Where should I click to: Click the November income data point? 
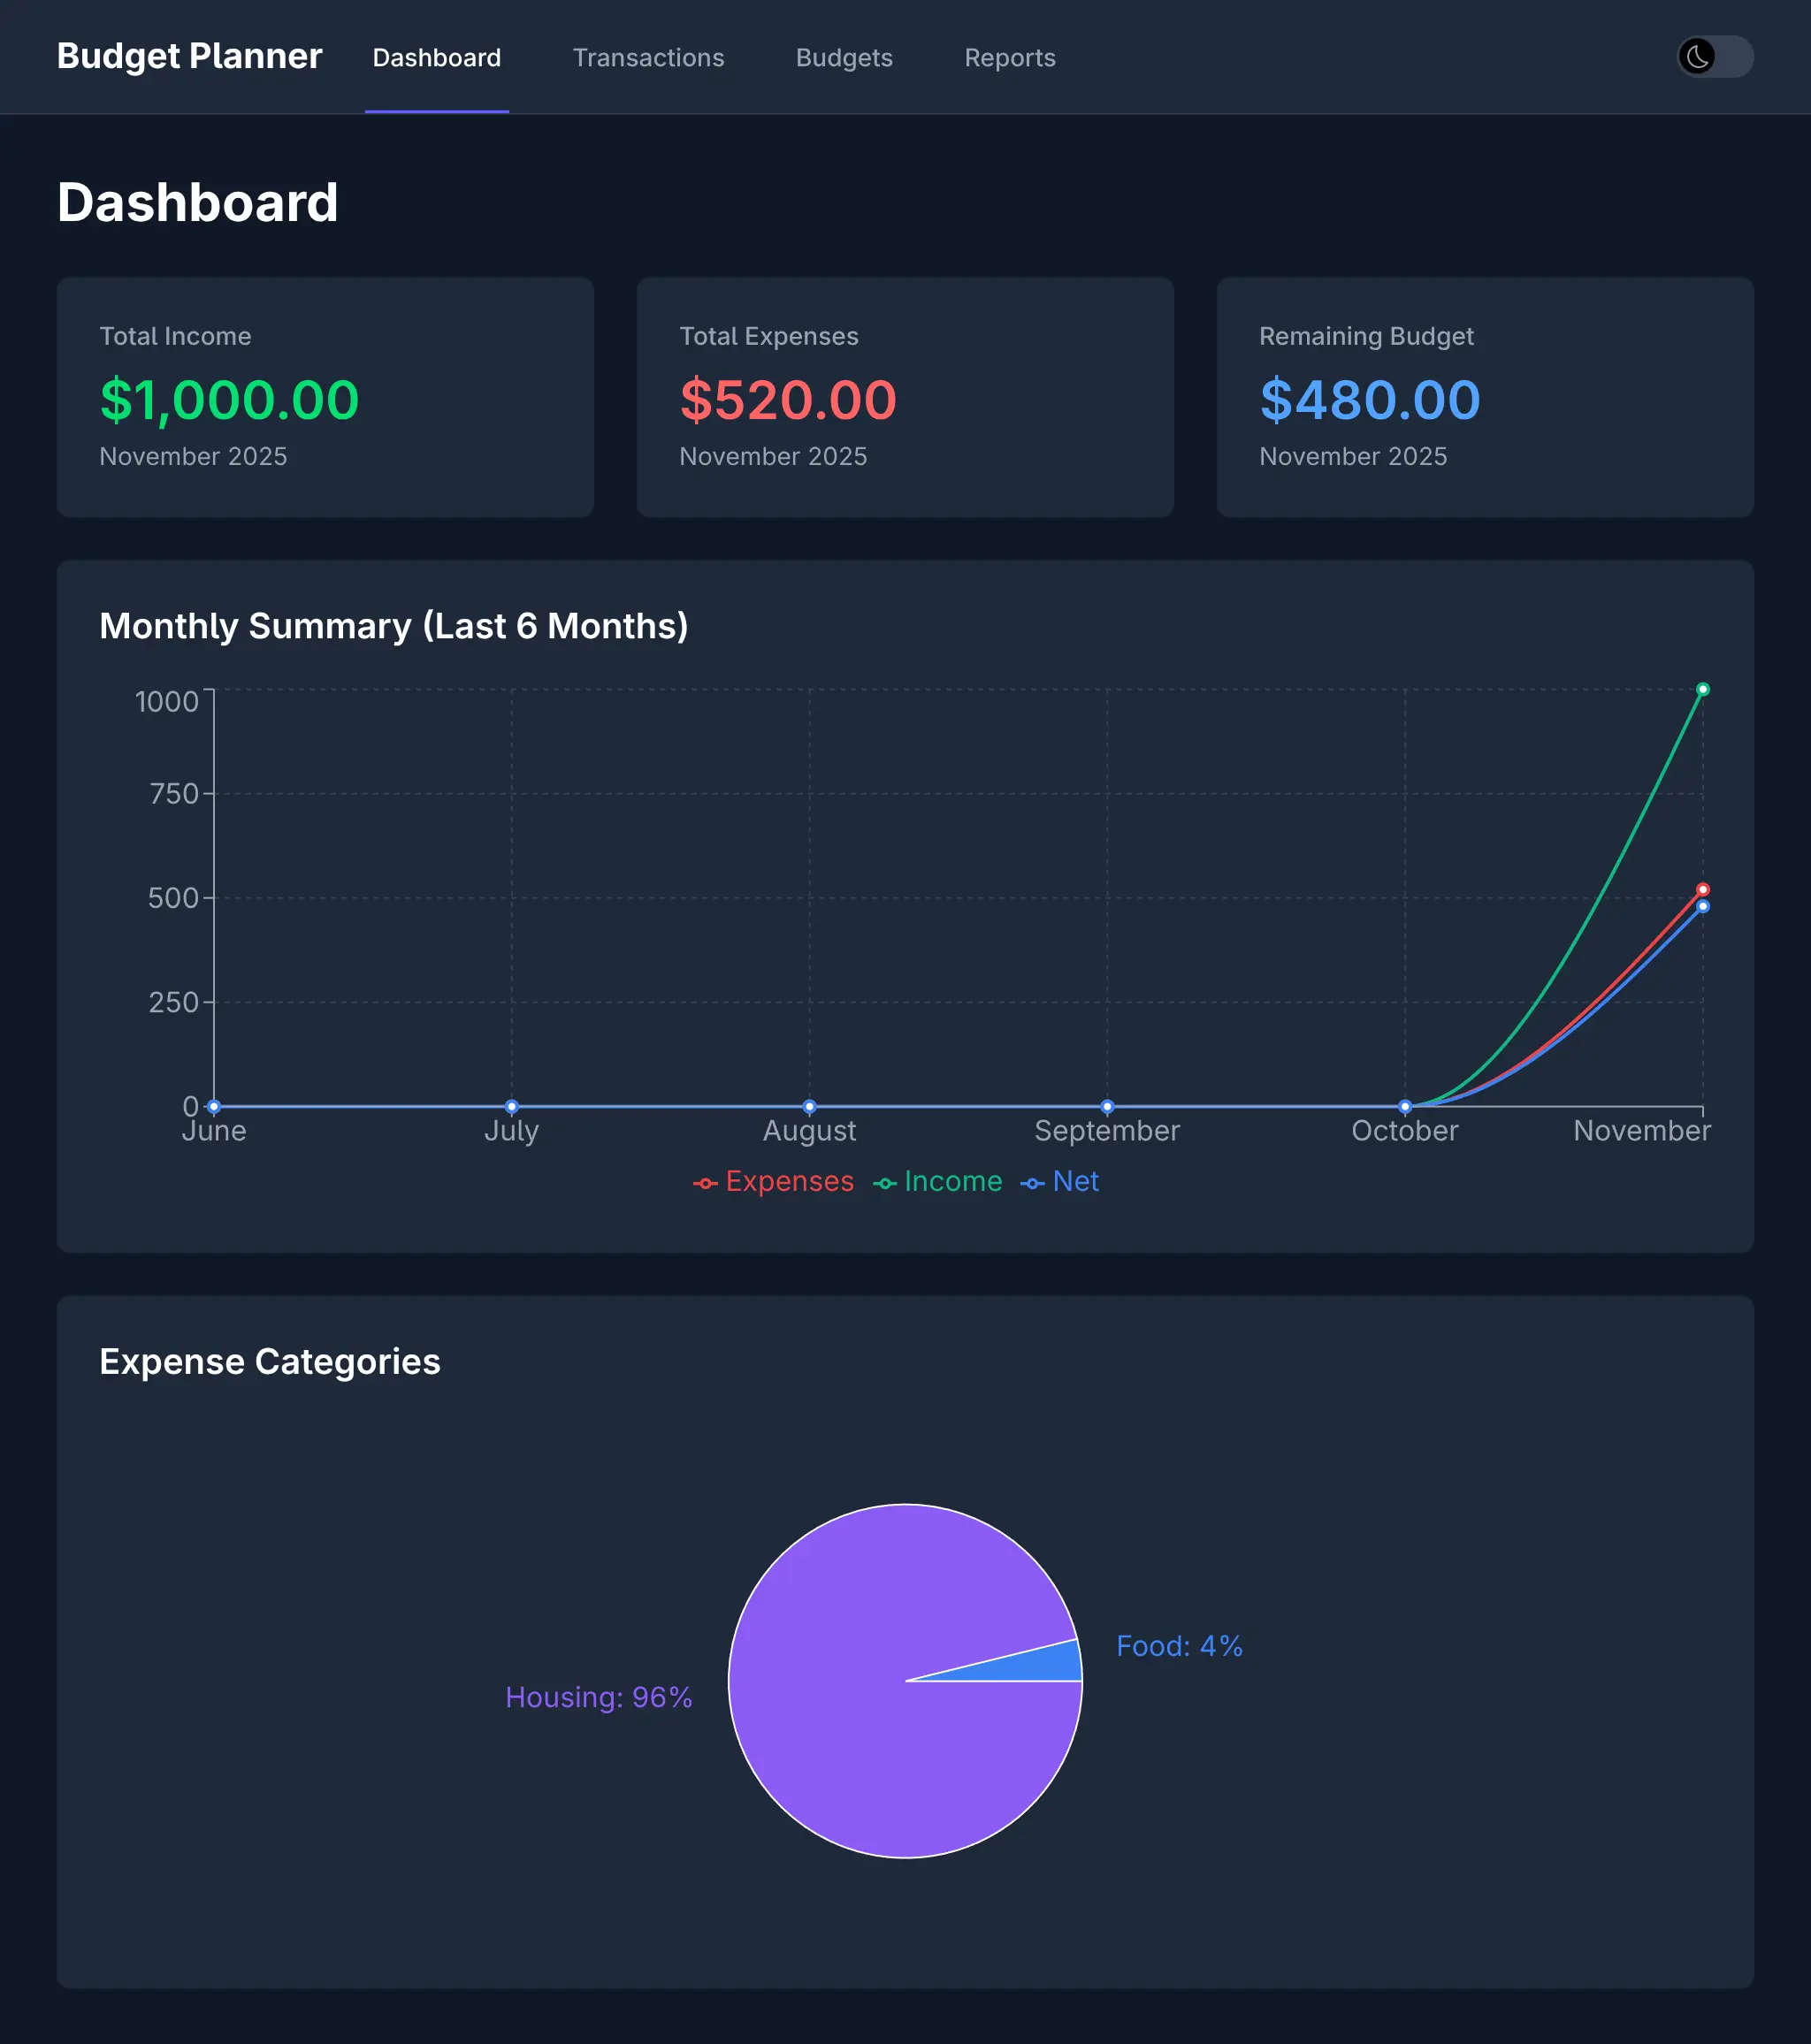(1703, 688)
